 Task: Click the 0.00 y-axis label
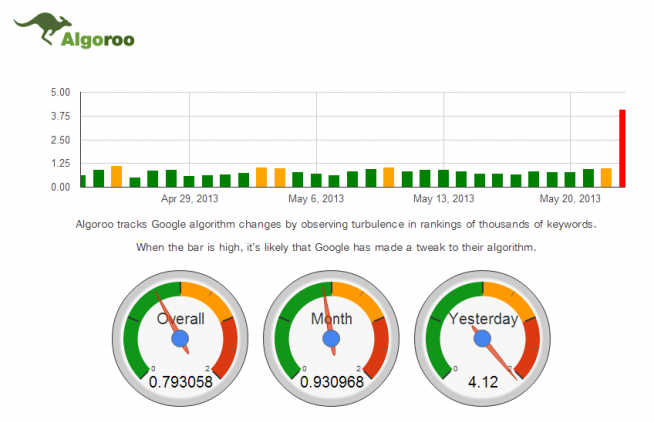60,187
